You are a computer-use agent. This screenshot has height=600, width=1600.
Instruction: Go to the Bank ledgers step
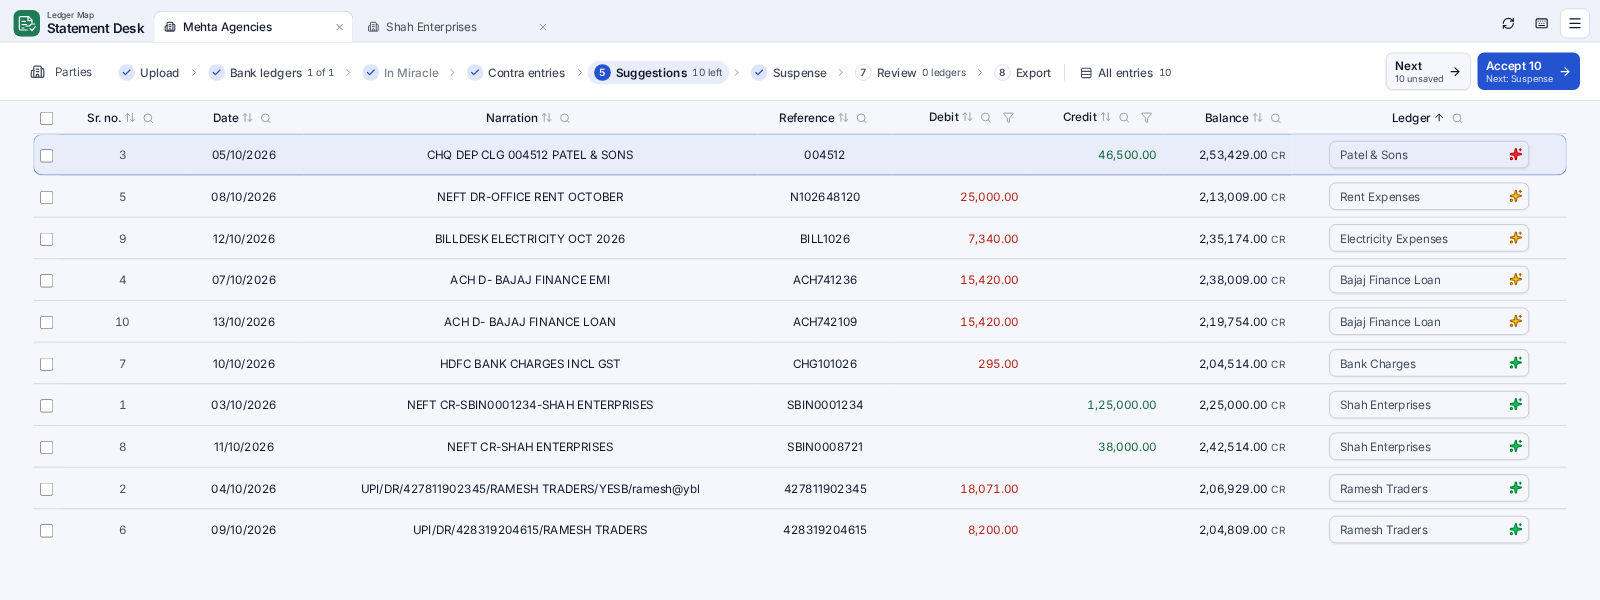[271, 72]
